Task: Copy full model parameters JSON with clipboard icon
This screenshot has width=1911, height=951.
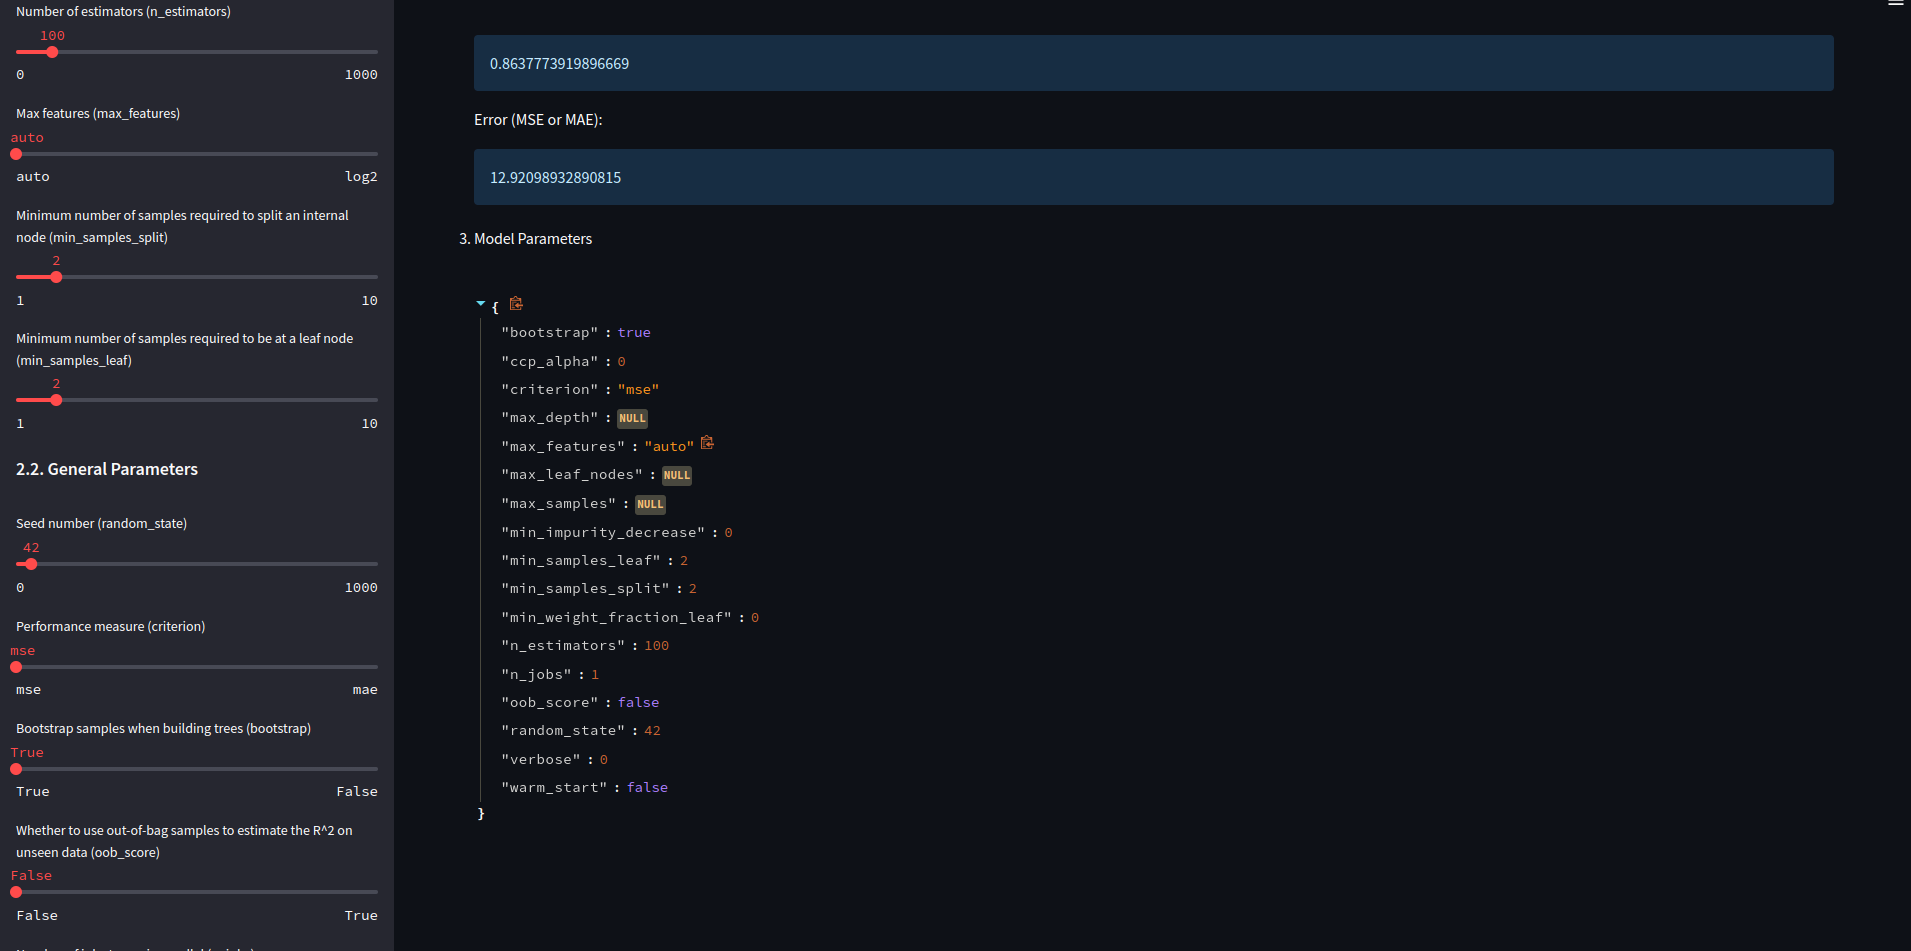Action: click(x=515, y=303)
